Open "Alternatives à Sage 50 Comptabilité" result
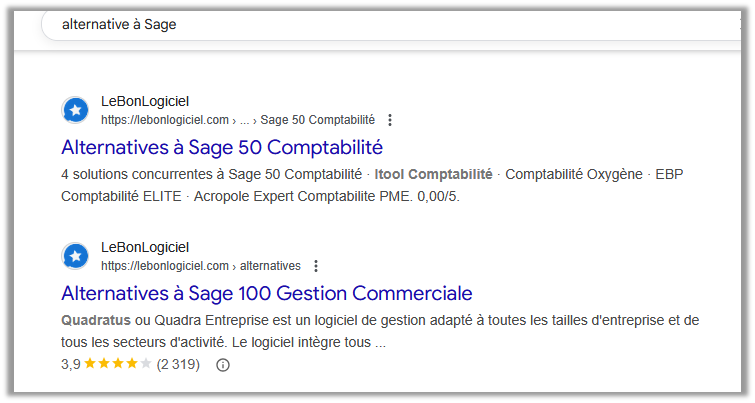This screenshot has width=755, height=403. (222, 147)
